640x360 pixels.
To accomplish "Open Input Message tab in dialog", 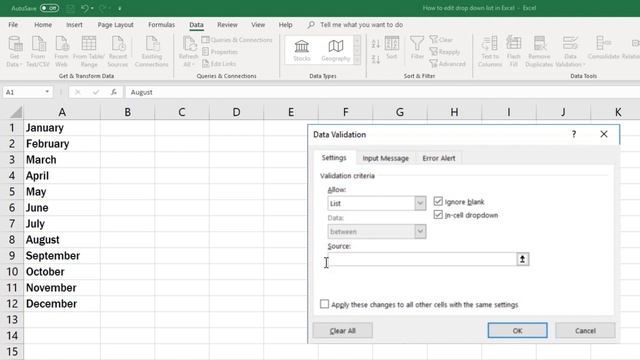I will (386, 158).
